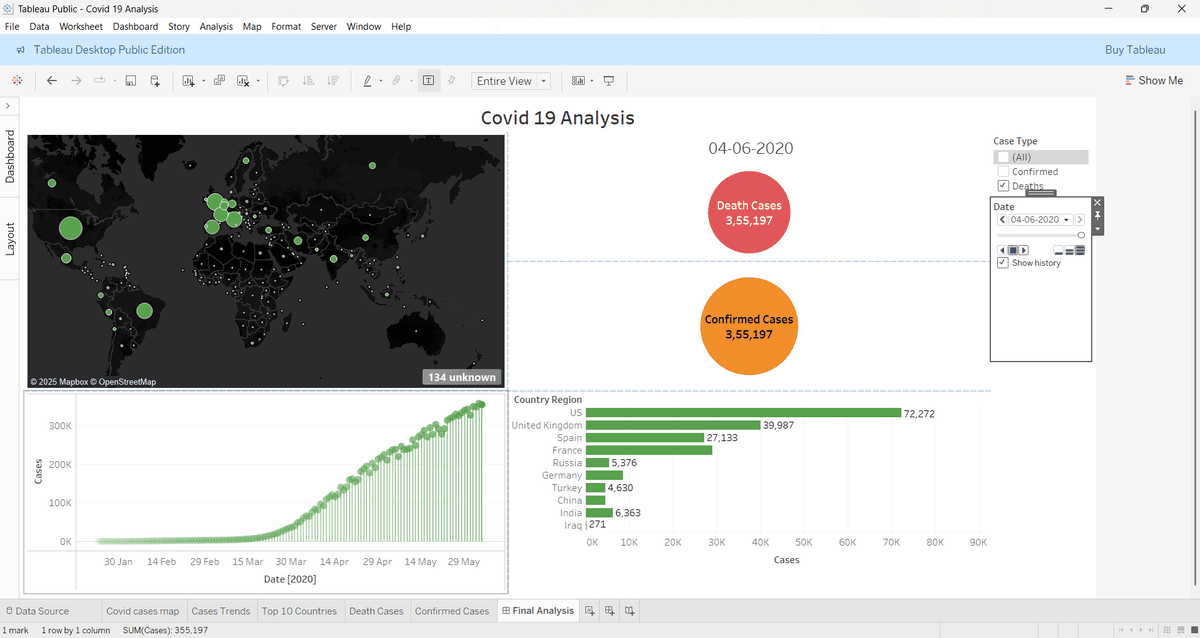This screenshot has width=1200, height=638.
Task: Disable the Deaths case type filter
Action: click(x=1003, y=185)
